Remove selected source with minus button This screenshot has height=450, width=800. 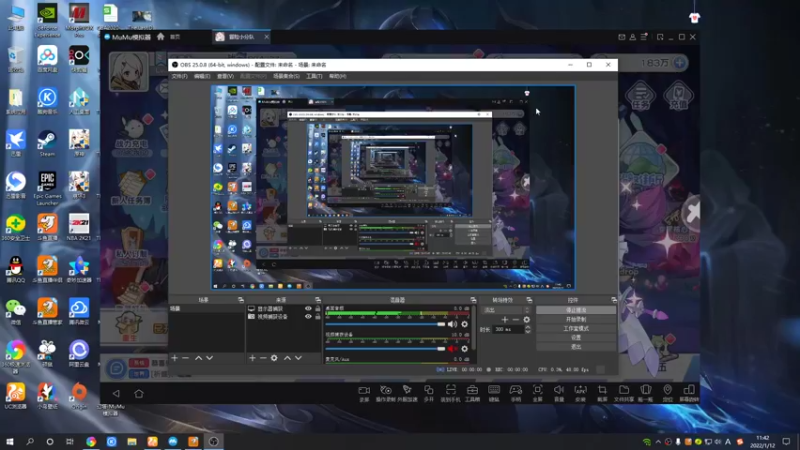click(x=263, y=358)
